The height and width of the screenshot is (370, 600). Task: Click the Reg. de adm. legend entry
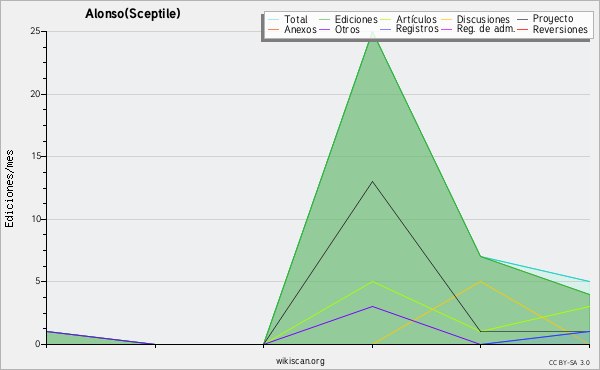coord(486,29)
